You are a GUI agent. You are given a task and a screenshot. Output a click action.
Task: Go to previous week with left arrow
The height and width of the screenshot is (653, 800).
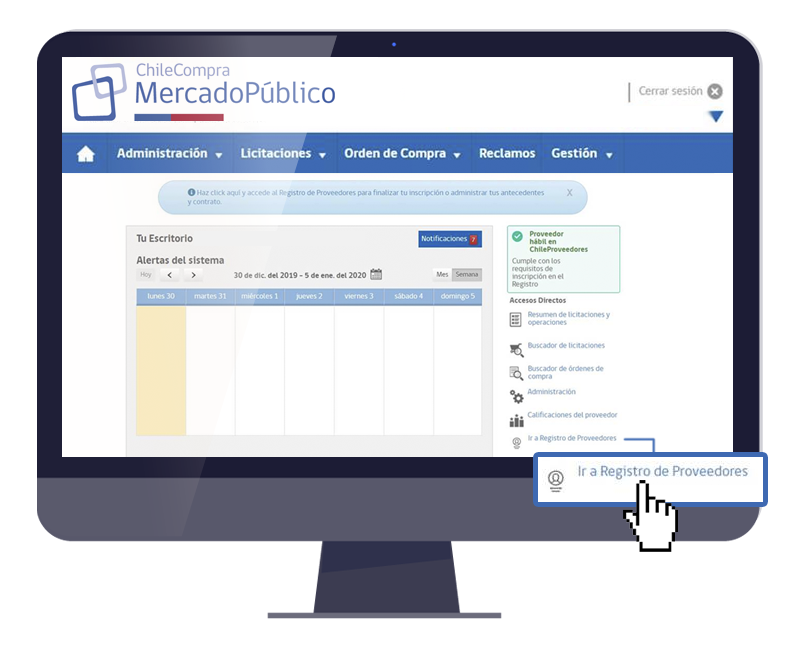point(170,275)
